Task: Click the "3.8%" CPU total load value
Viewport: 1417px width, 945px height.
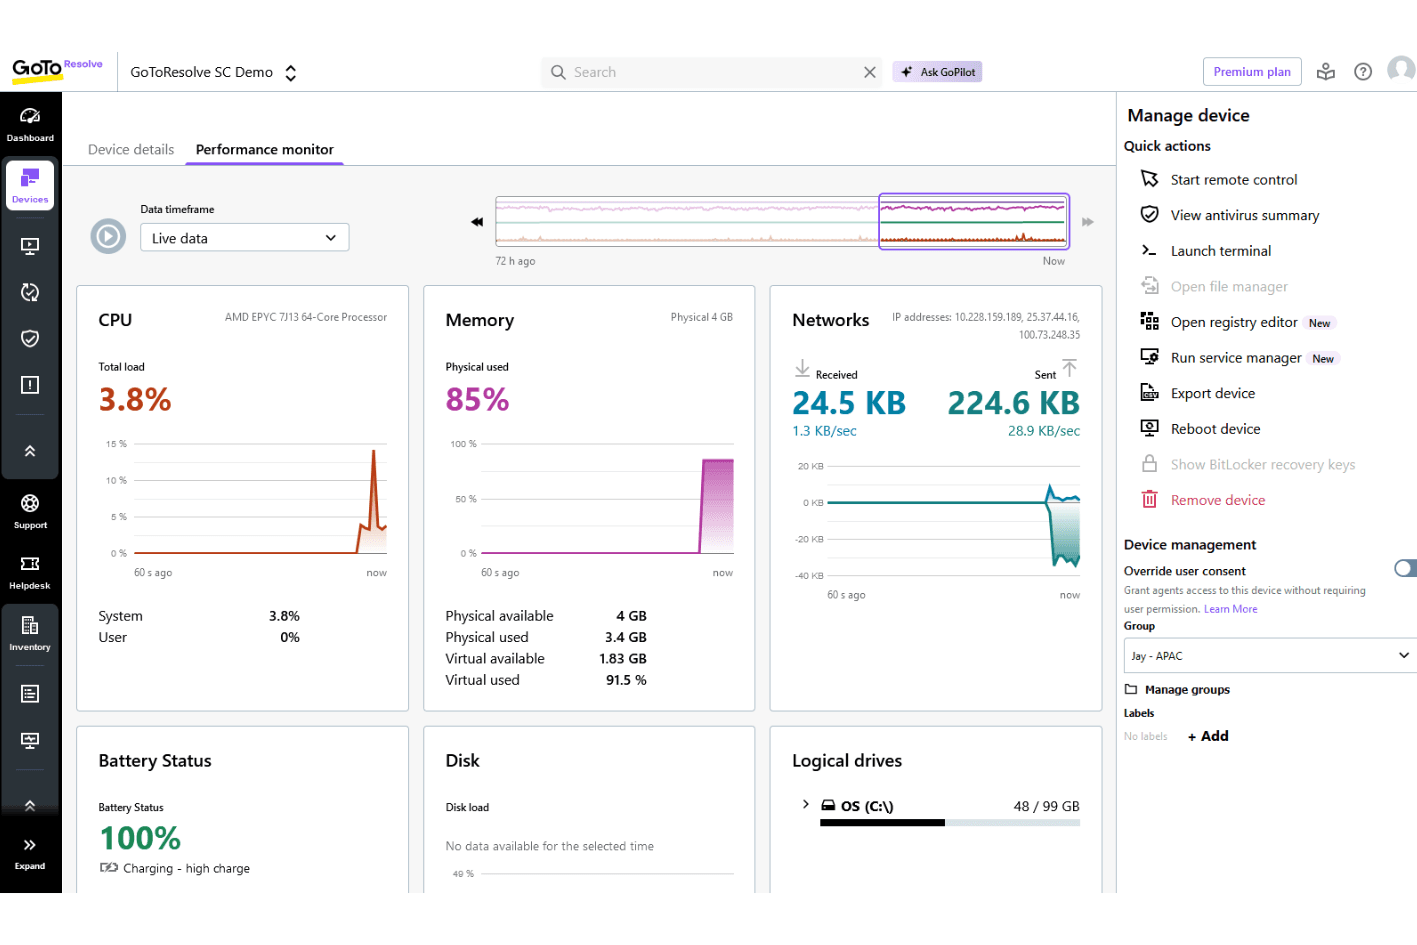Action: point(135,400)
